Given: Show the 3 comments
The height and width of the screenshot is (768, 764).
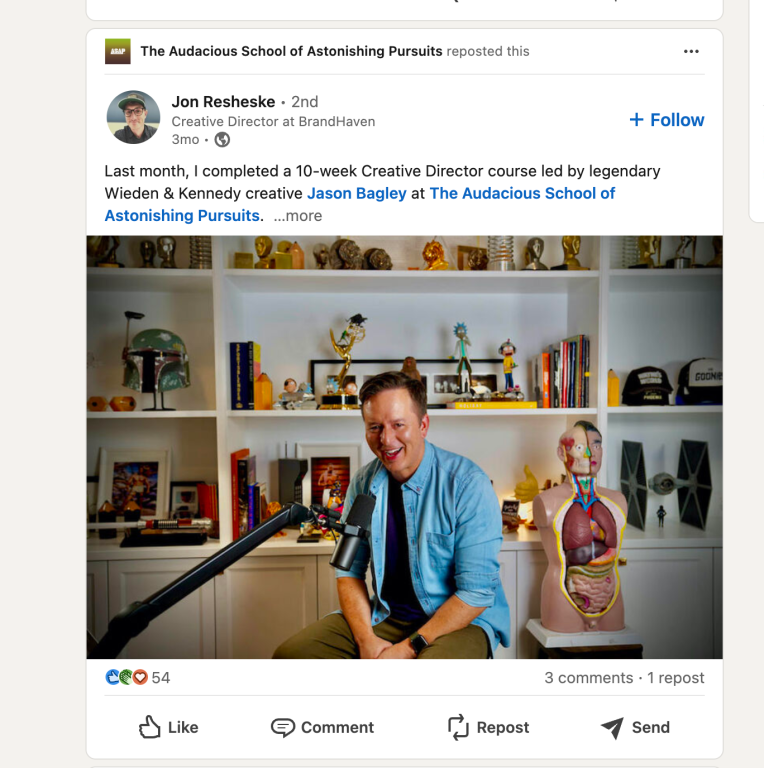Looking at the screenshot, I should [588, 677].
